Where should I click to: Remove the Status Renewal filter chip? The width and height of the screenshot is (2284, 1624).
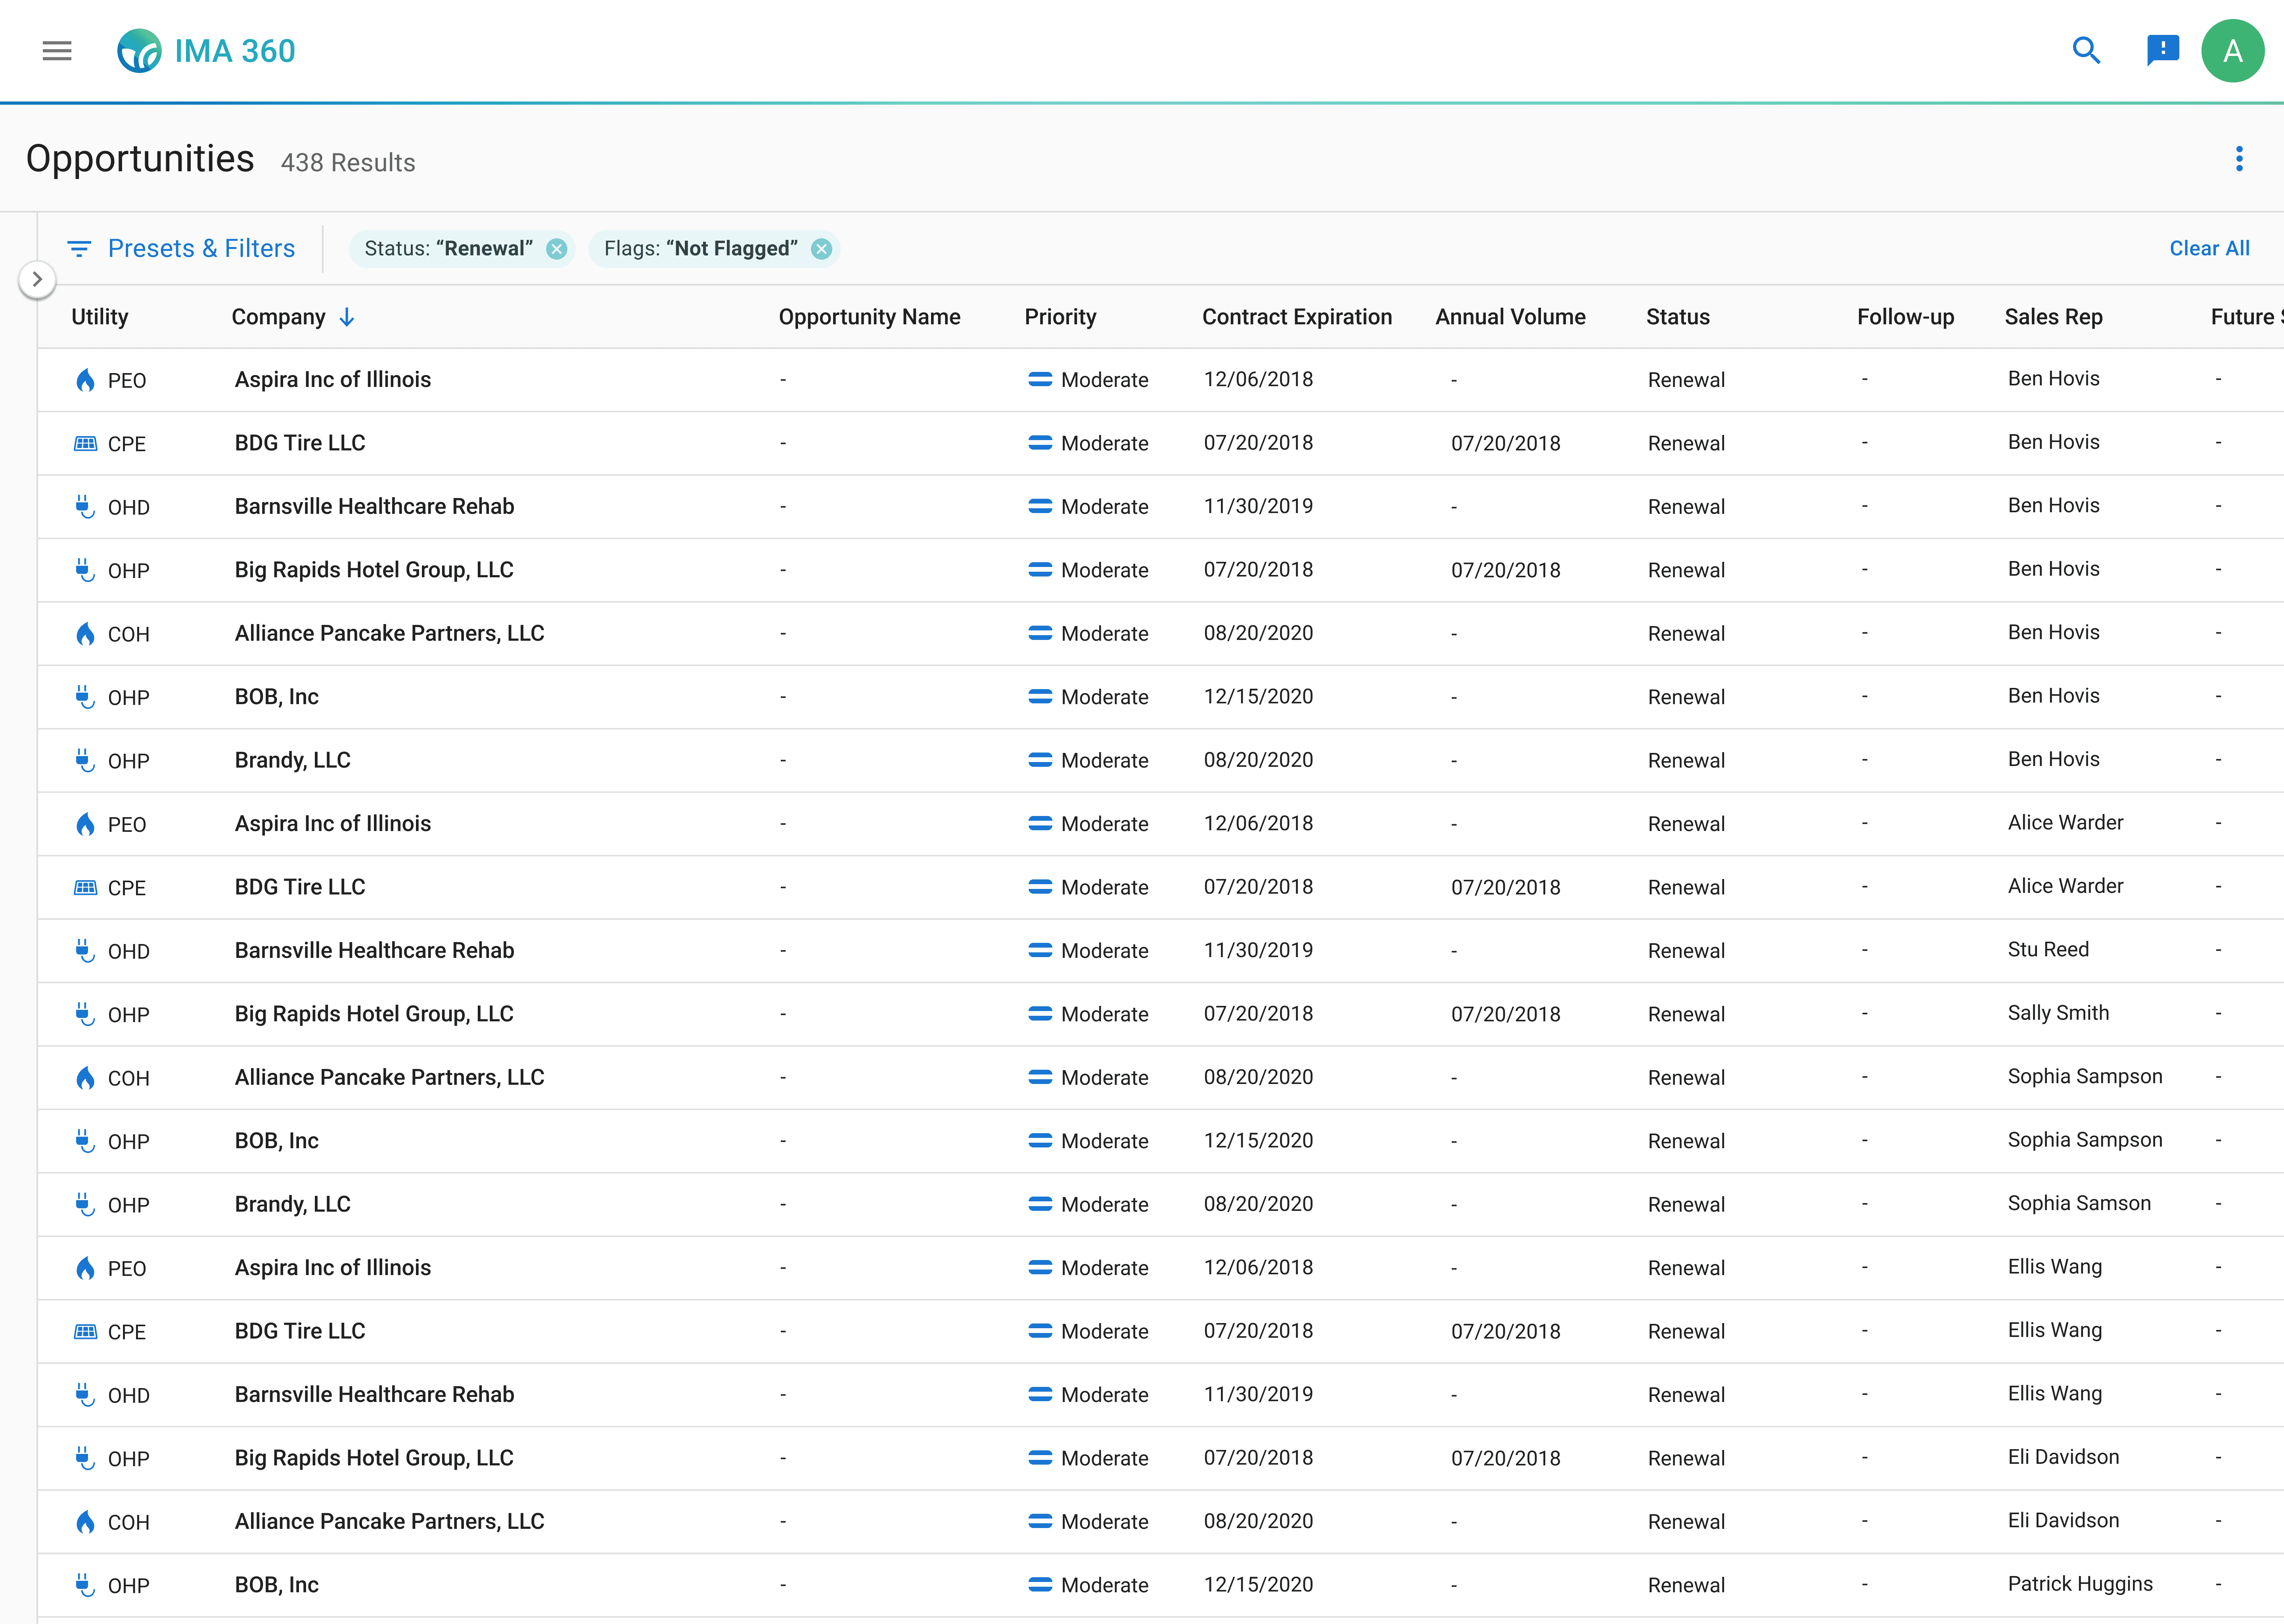(557, 249)
